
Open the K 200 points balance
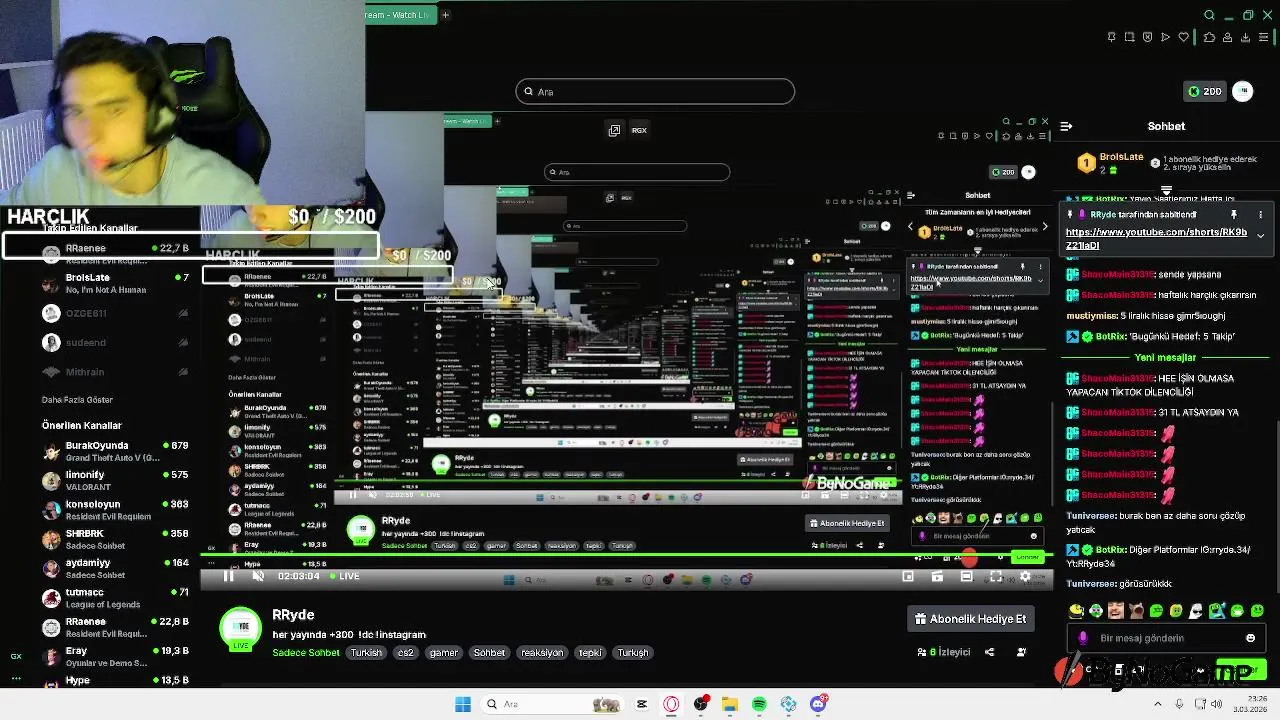1203,91
